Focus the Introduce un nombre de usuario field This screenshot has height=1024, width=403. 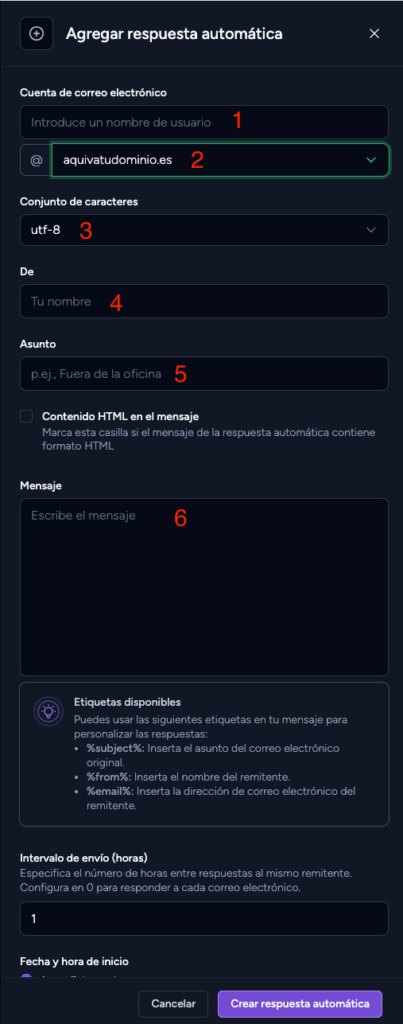point(204,121)
